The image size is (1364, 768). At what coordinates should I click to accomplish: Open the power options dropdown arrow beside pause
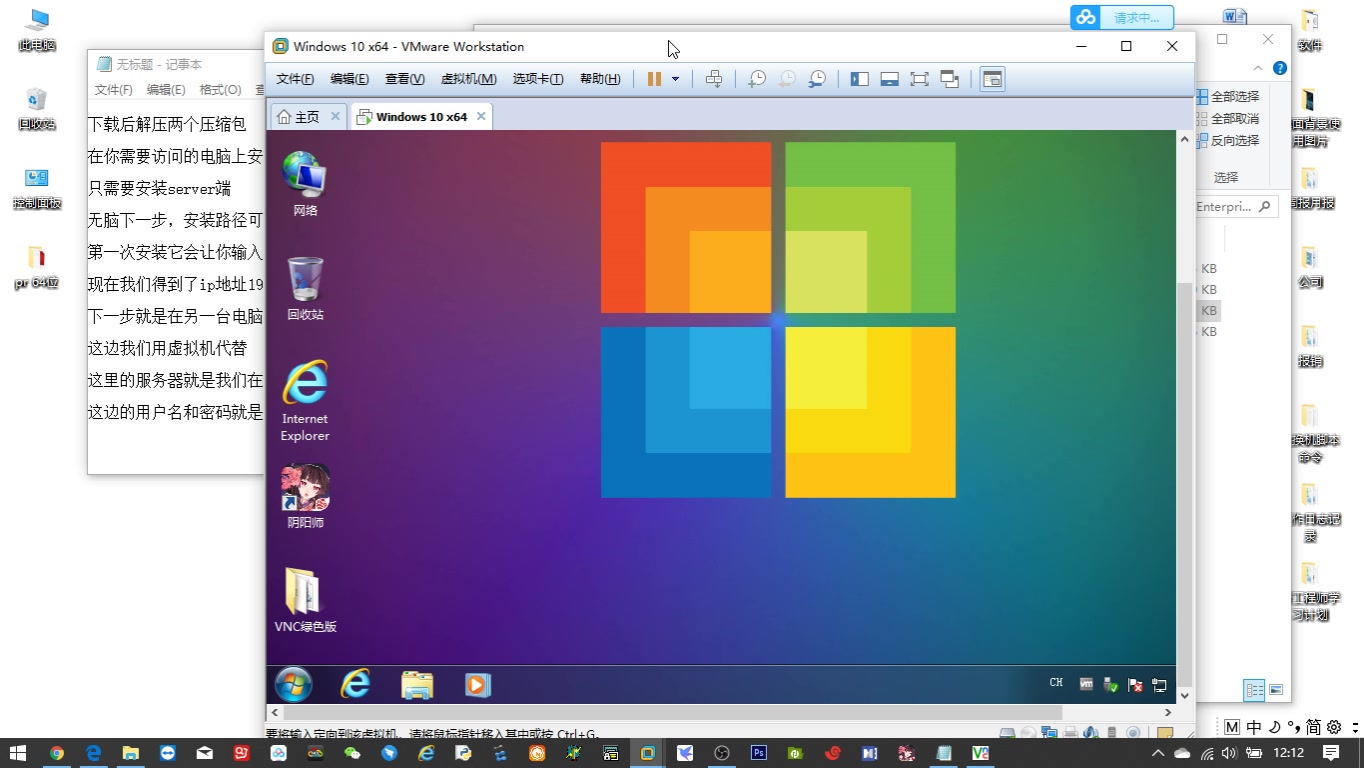tap(676, 79)
